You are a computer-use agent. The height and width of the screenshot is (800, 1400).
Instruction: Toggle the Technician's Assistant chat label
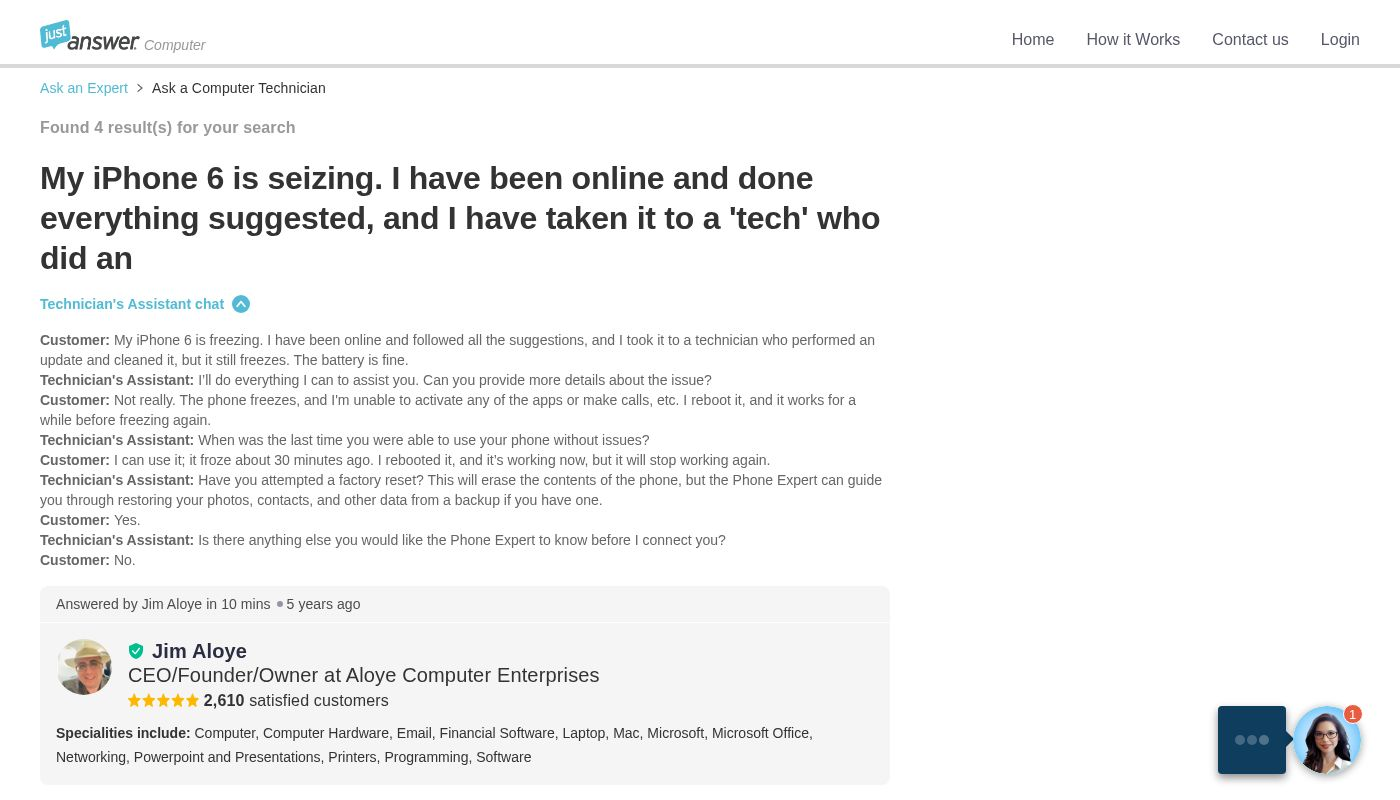[132, 304]
